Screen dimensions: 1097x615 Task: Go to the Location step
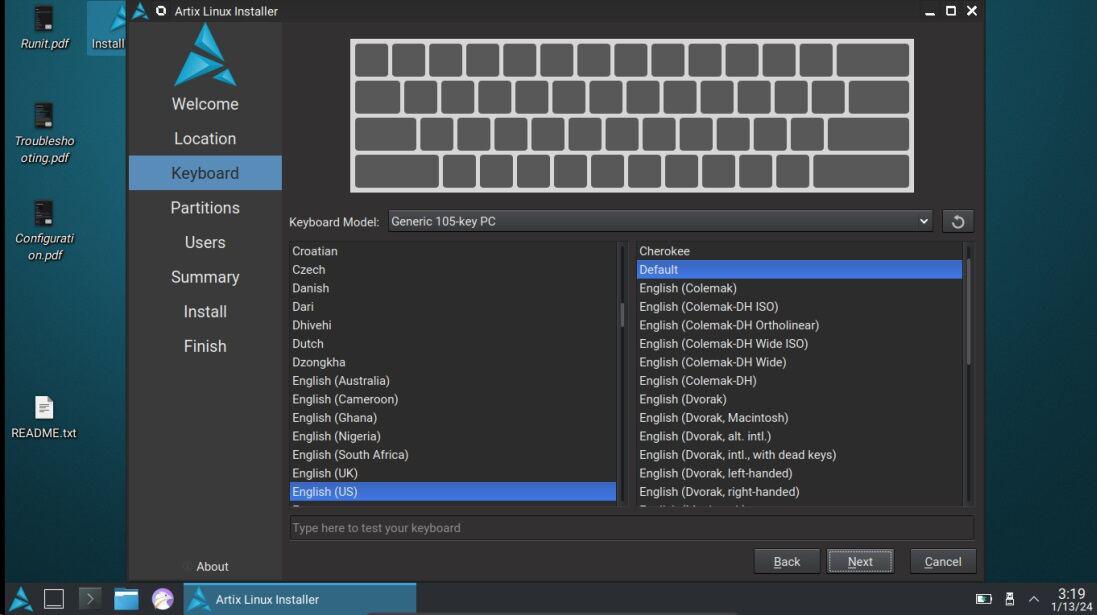pyautogui.click(x=205, y=139)
